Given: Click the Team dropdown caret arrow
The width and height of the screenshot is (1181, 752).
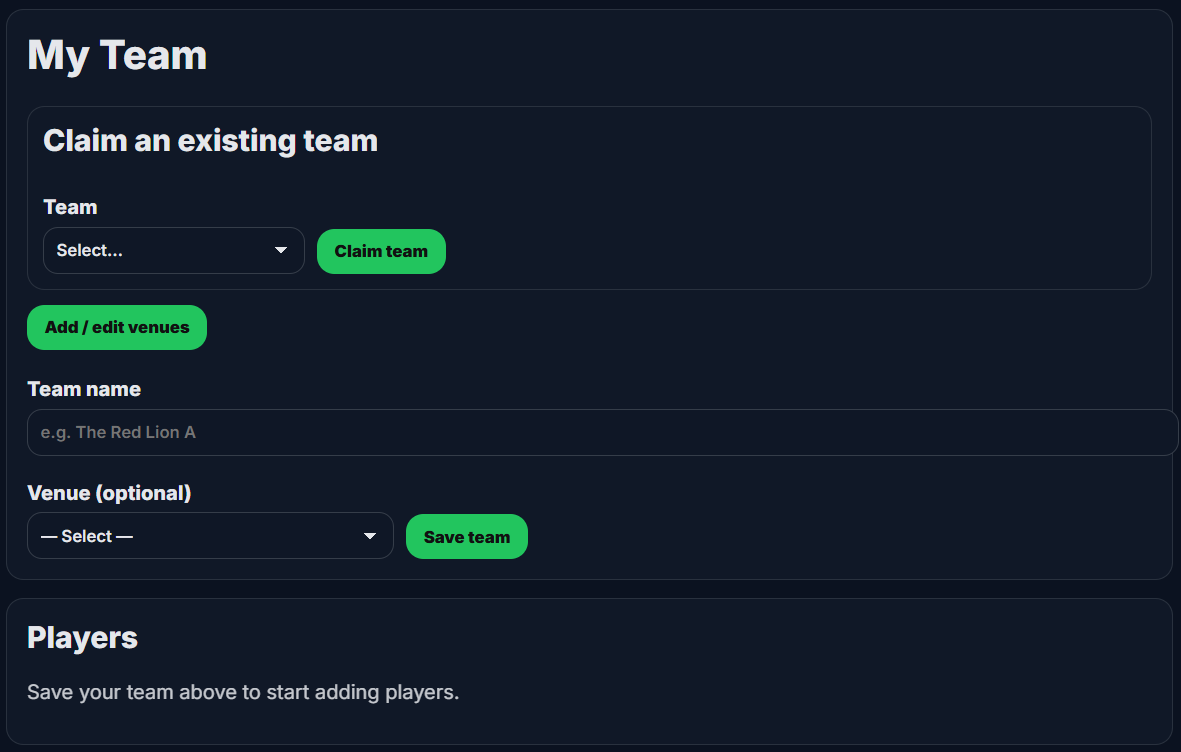Looking at the screenshot, I should [281, 250].
